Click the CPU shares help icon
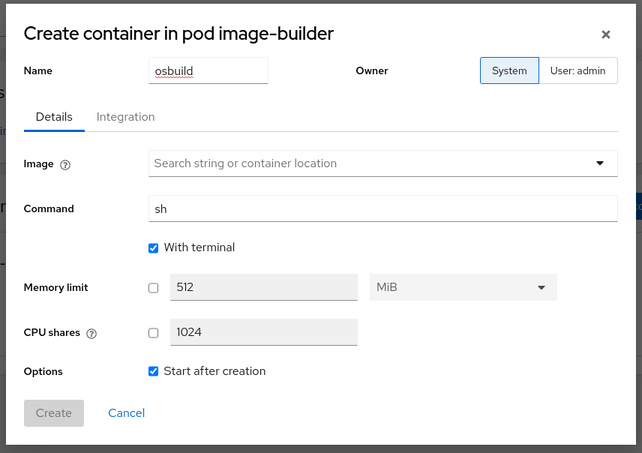This screenshot has height=453, width=642. 92,333
